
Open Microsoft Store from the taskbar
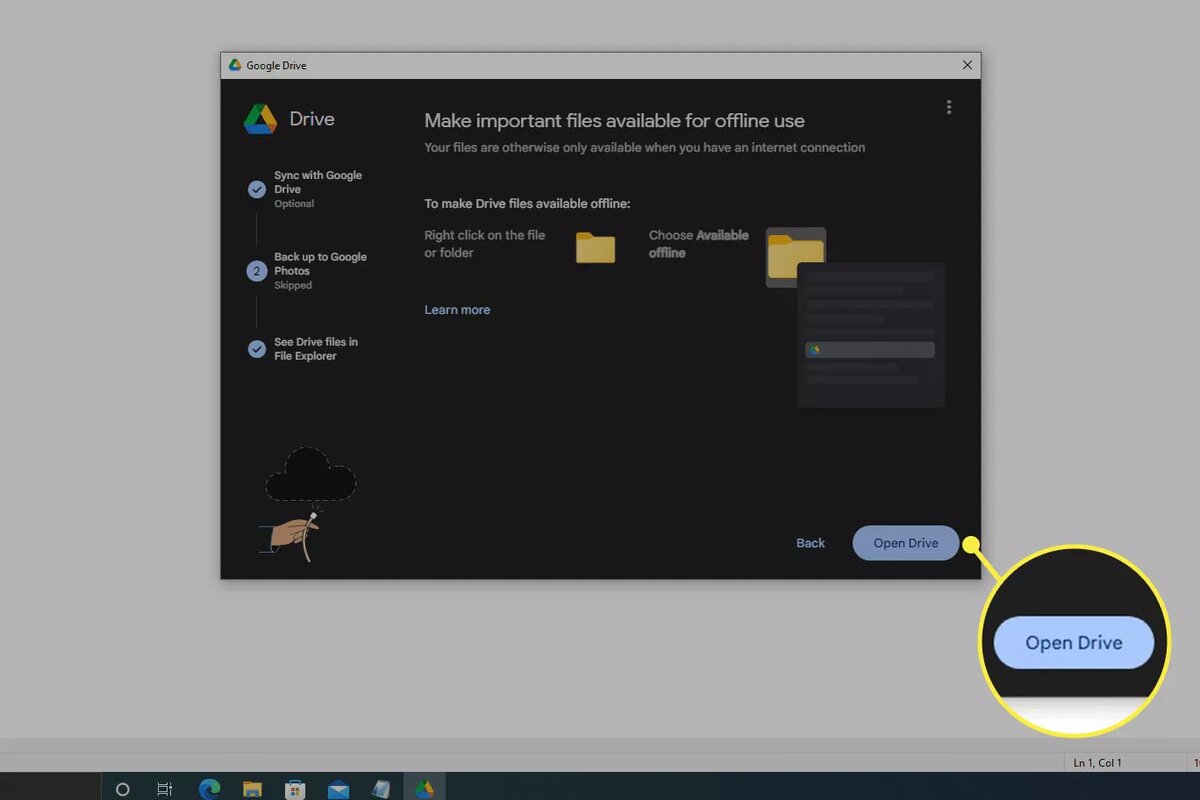(295, 789)
